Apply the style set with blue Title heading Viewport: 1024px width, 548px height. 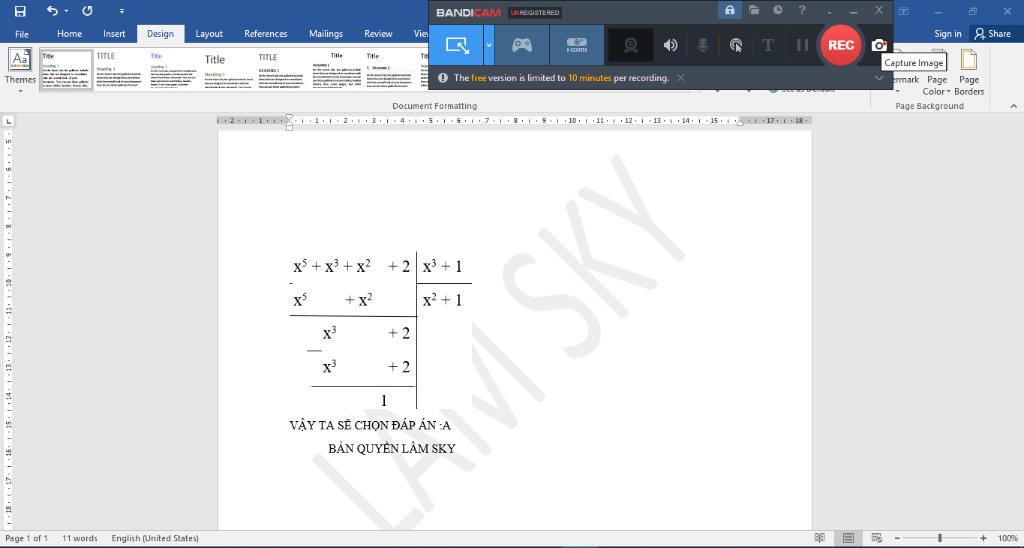[x=173, y=70]
